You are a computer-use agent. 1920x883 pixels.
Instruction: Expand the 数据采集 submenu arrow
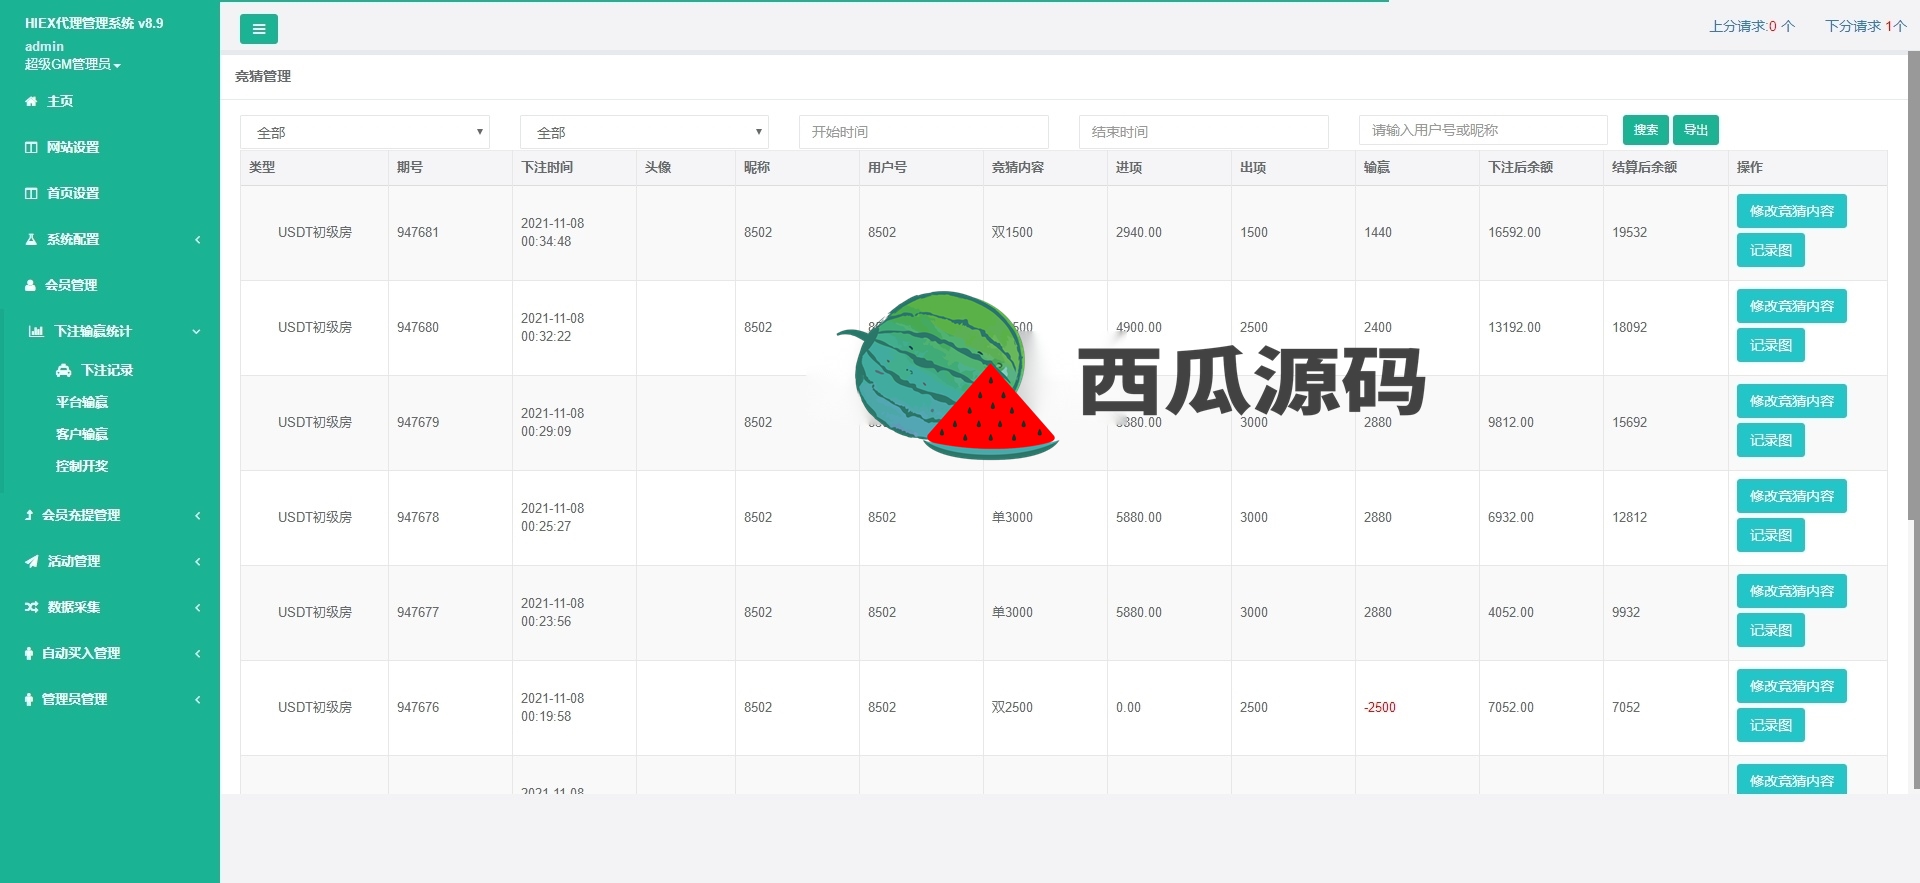198,607
